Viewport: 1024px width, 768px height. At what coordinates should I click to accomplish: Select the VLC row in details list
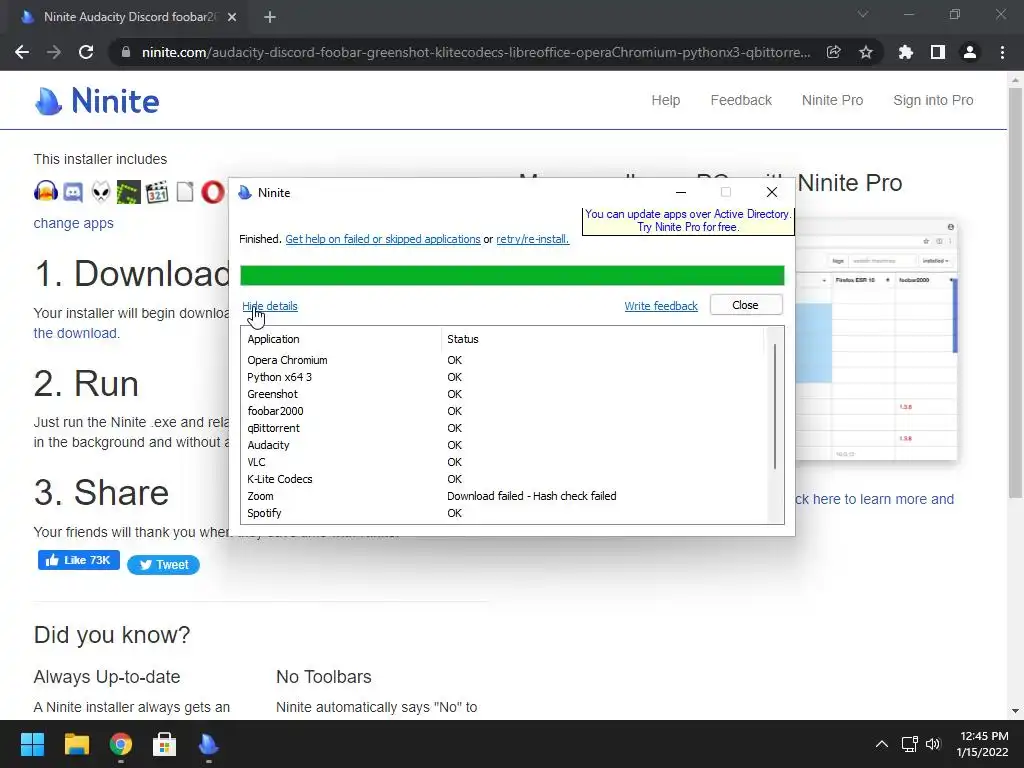[x=503, y=462]
